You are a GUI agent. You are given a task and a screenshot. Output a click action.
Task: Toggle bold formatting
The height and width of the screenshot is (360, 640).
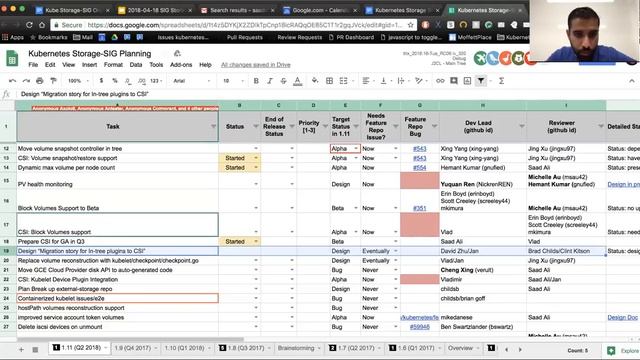pos(256,81)
